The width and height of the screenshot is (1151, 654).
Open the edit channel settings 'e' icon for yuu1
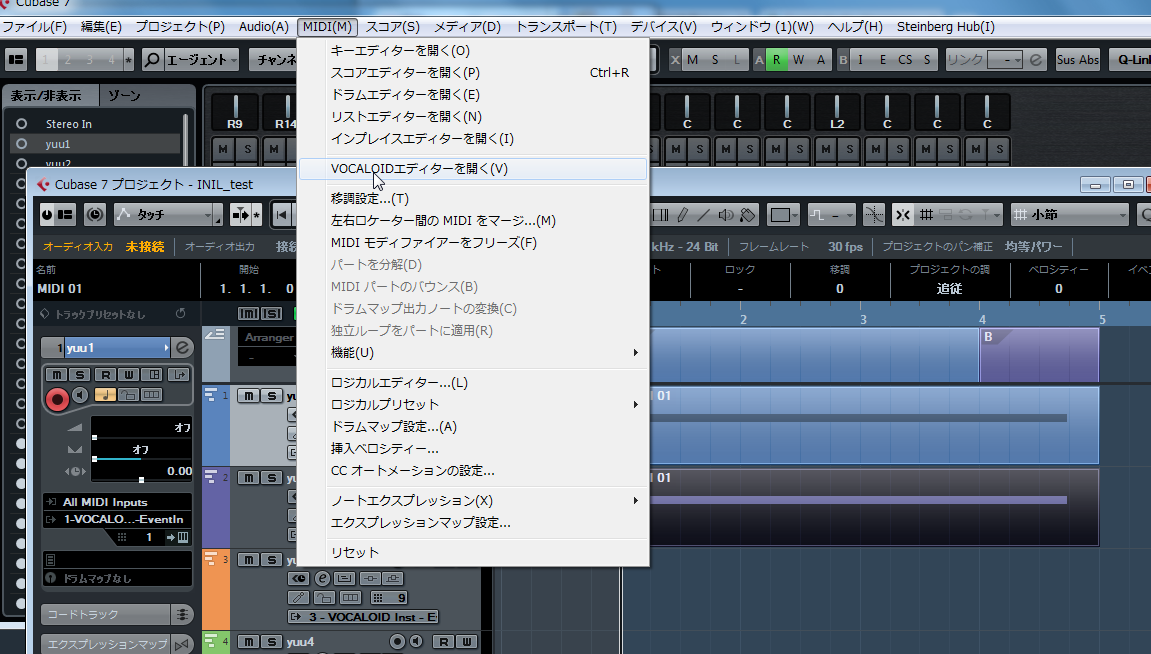(183, 347)
